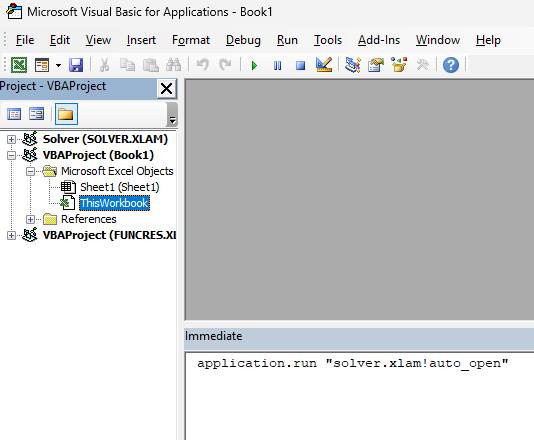The height and width of the screenshot is (440, 534).
Task: Save the Book1 project
Action: [76, 65]
